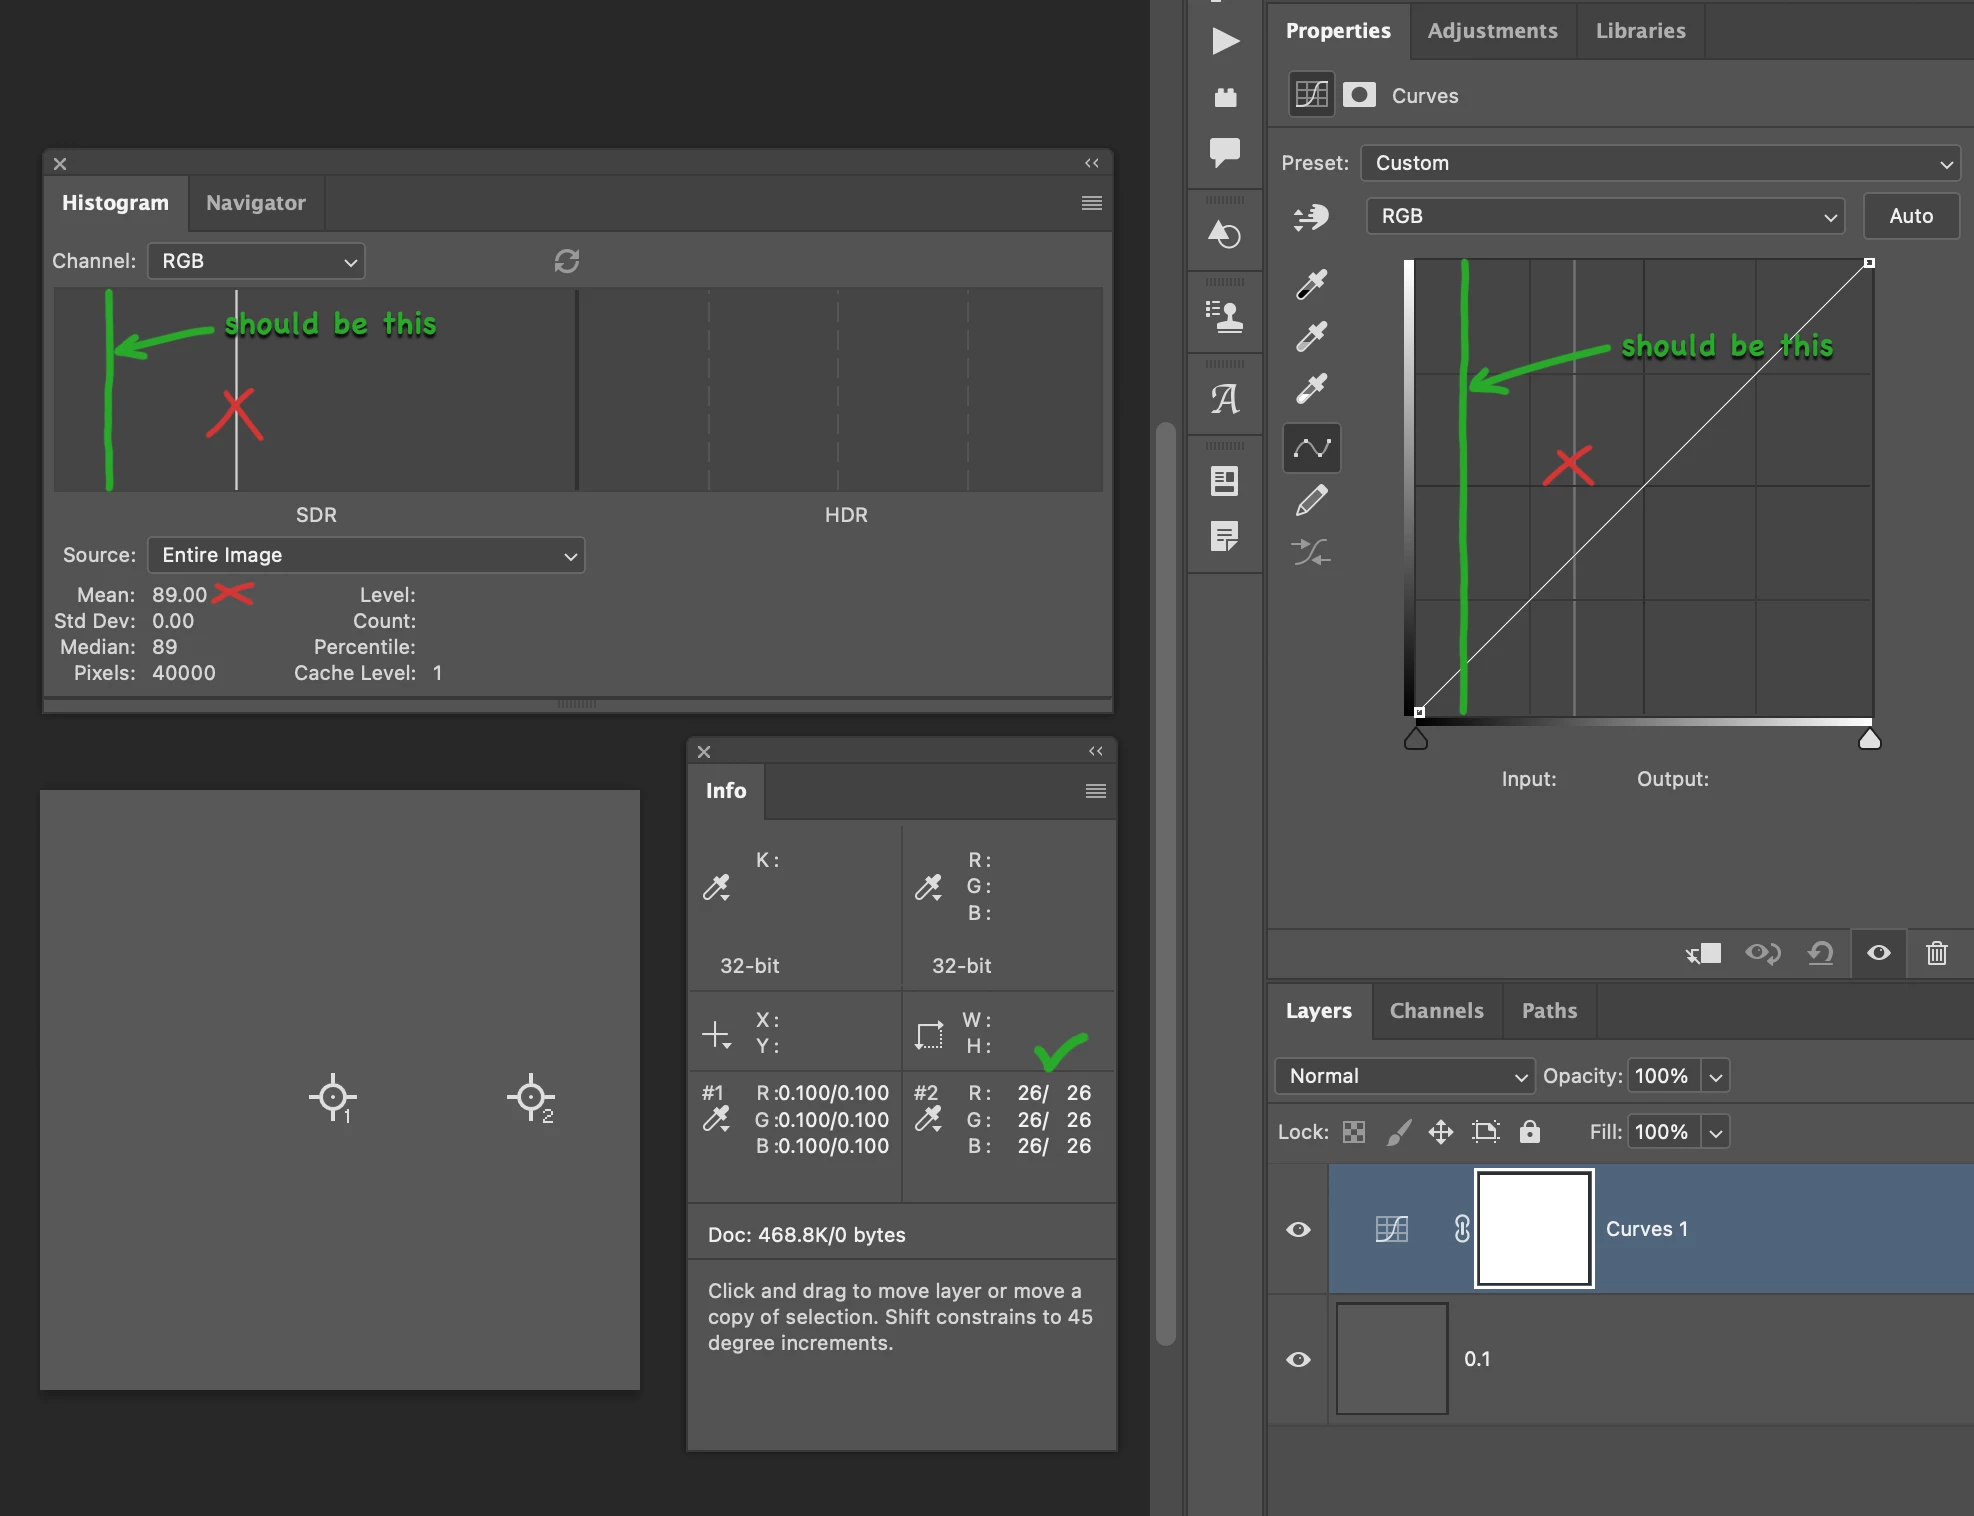Click the lock all padlock icon
The height and width of the screenshot is (1516, 1974).
pyautogui.click(x=1529, y=1132)
